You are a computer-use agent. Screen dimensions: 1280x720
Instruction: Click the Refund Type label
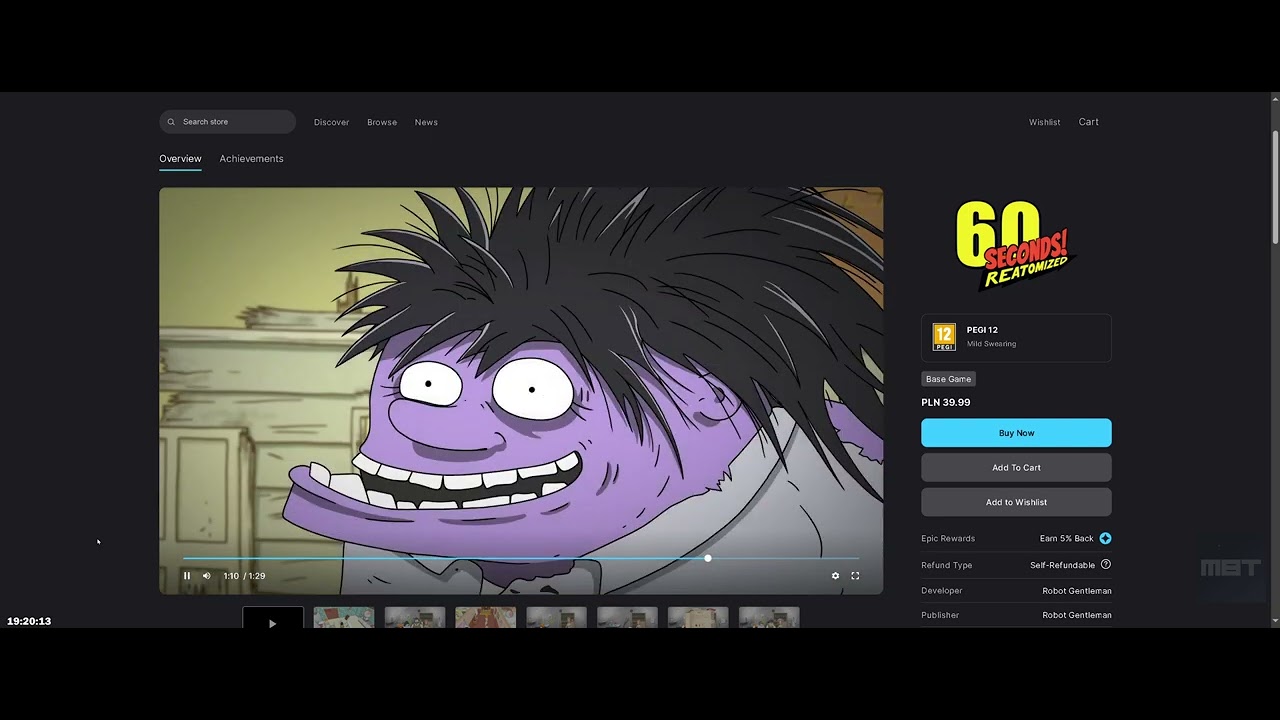coord(947,565)
